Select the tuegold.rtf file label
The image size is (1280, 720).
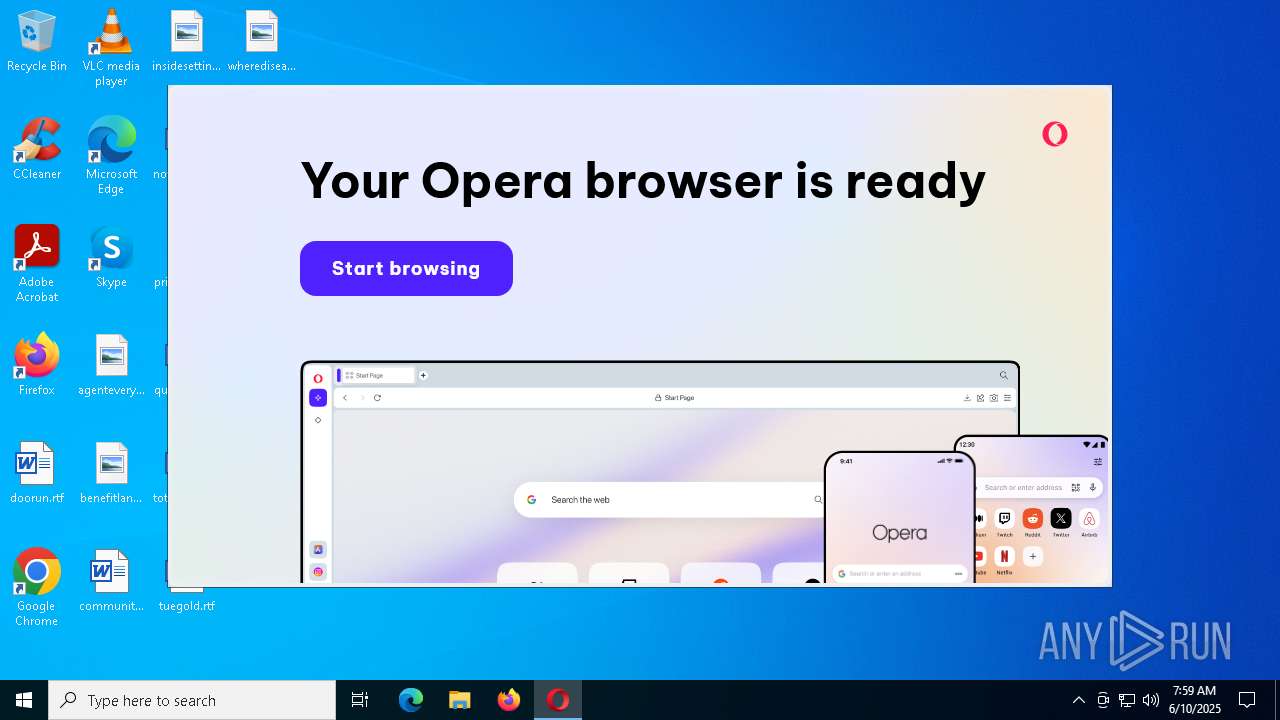(x=186, y=605)
